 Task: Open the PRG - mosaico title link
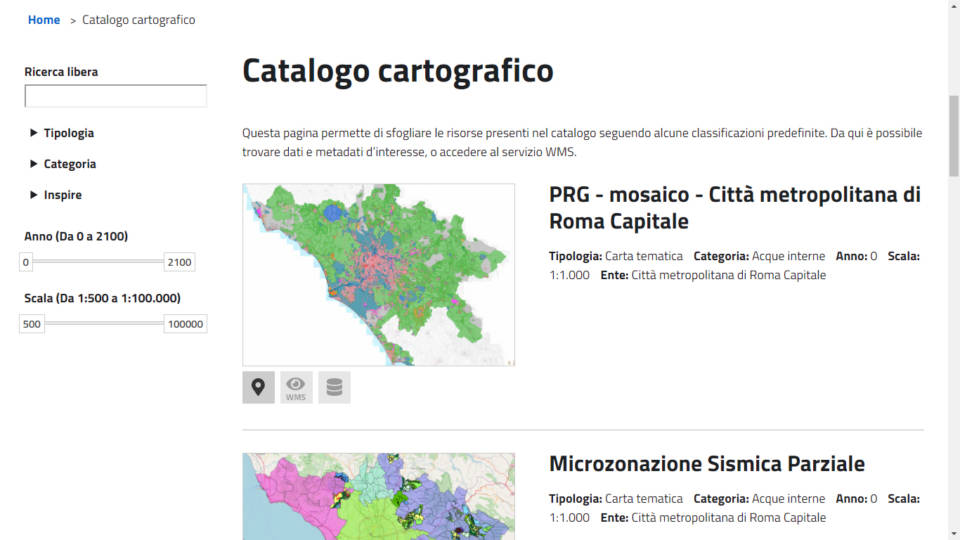click(x=734, y=207)
